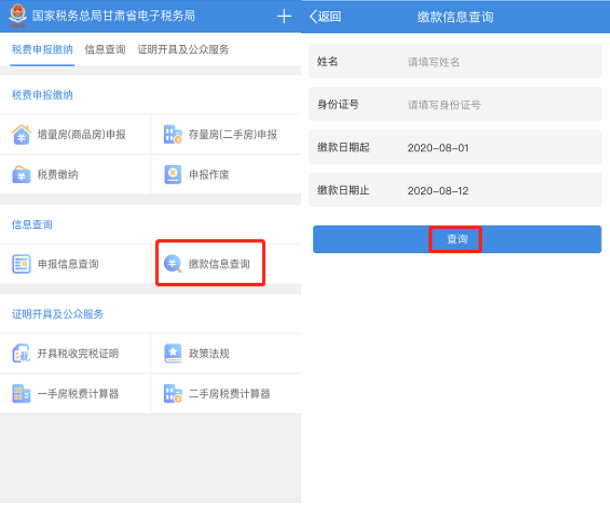Screen dimensions: 610x506
Task: Click the 政策法规 book icon
Action: (173, 354)
